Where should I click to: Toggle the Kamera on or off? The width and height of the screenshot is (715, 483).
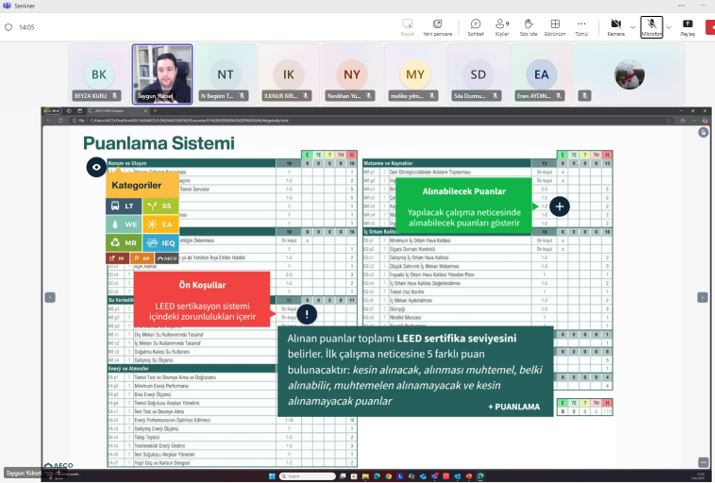[616, 27]
